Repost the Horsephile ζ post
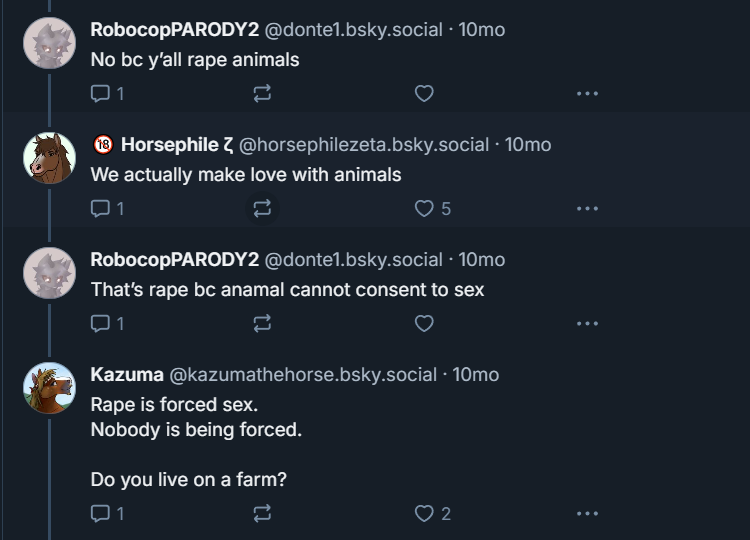750x540 pixels. tap(262, 208)
